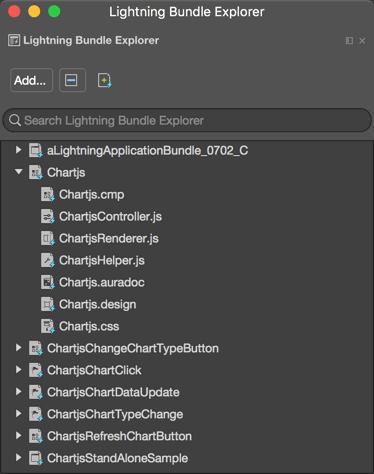The width and height of the screenshot is (374, 474).
Task: Expand the aLightningApplicationBundle_0702_C node
Action: [x=19, y=150]
